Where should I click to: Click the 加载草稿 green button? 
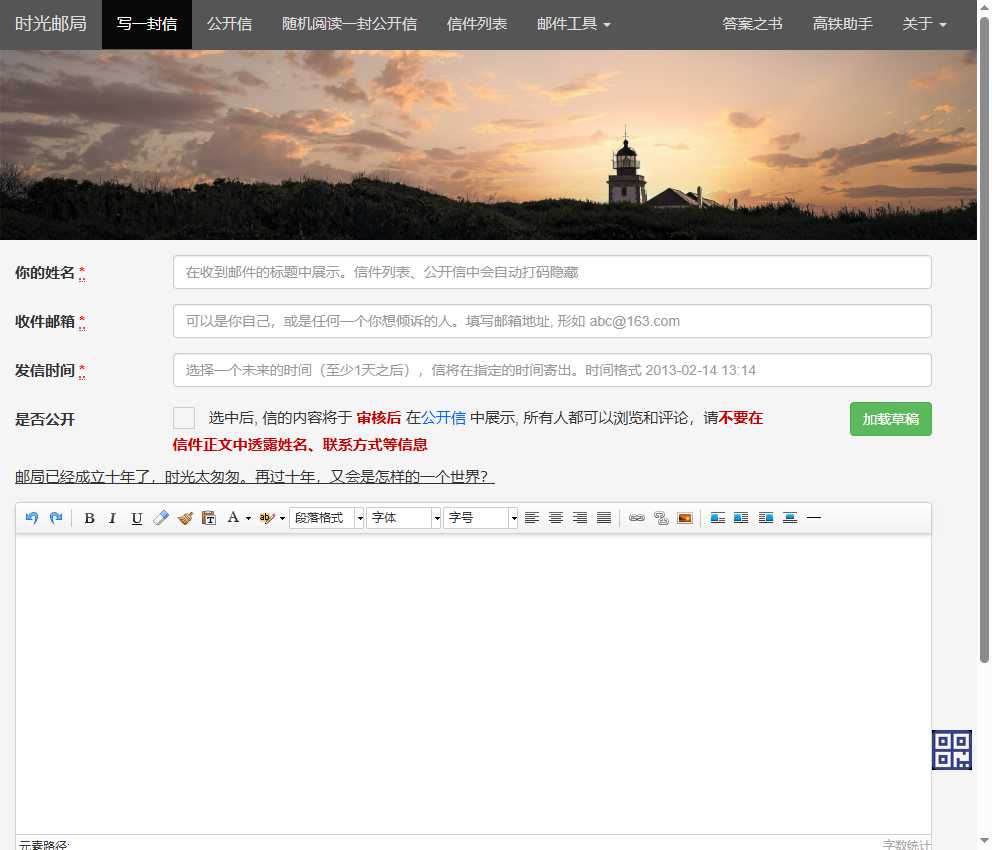click(890, 419)
